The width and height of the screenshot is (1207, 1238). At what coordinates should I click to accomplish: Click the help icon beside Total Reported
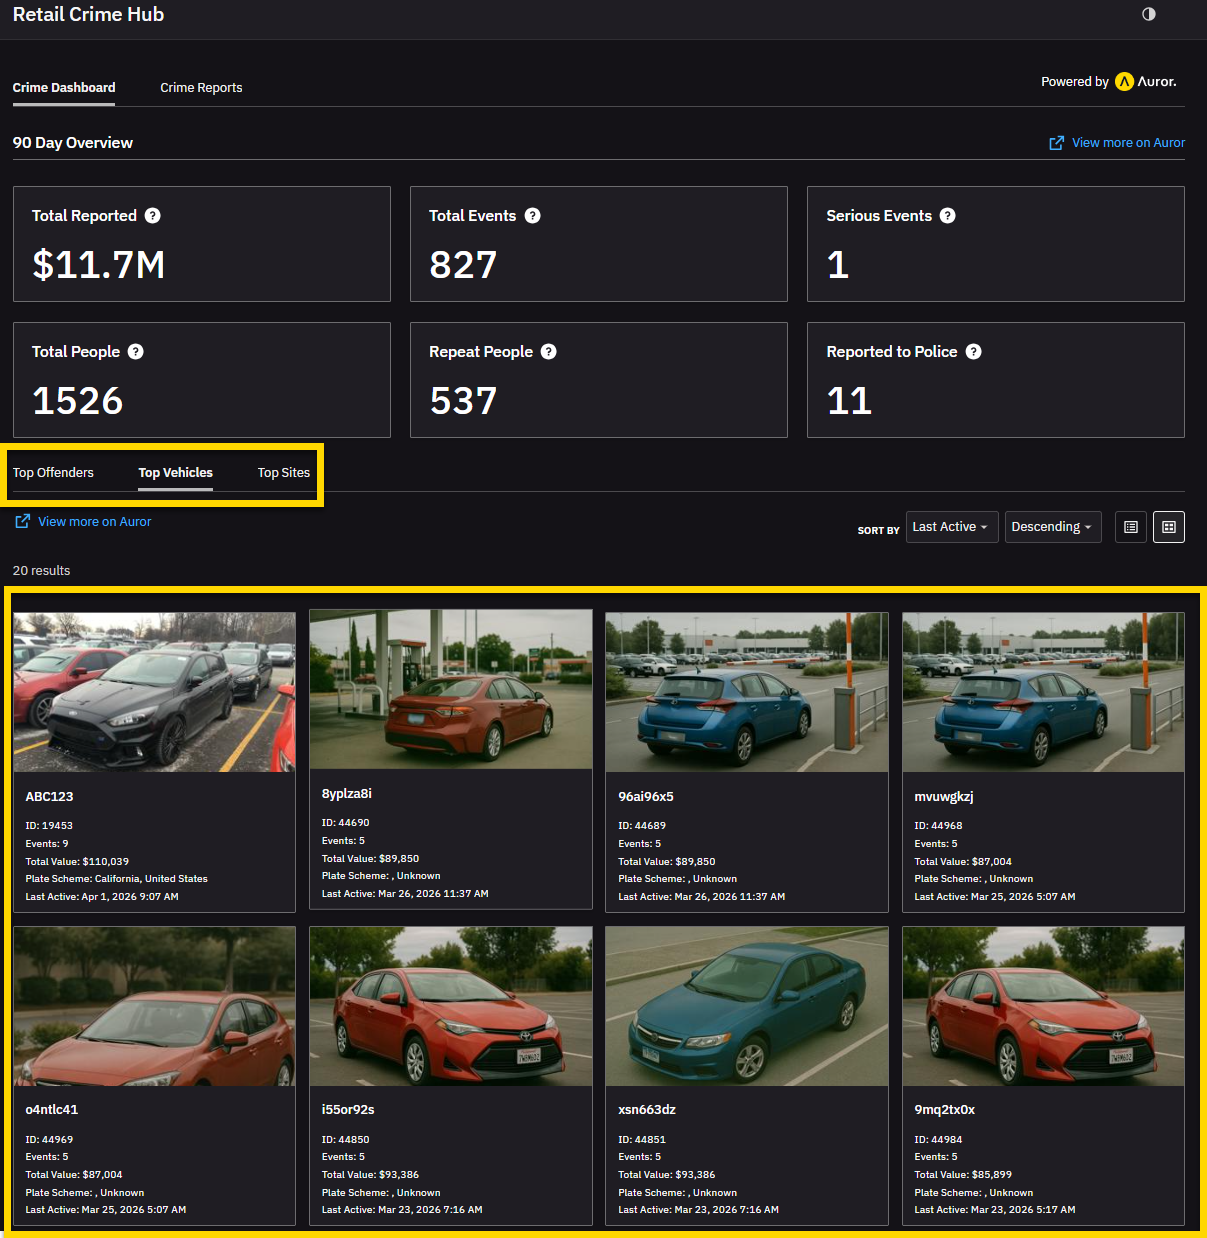(x=152, y=216)
